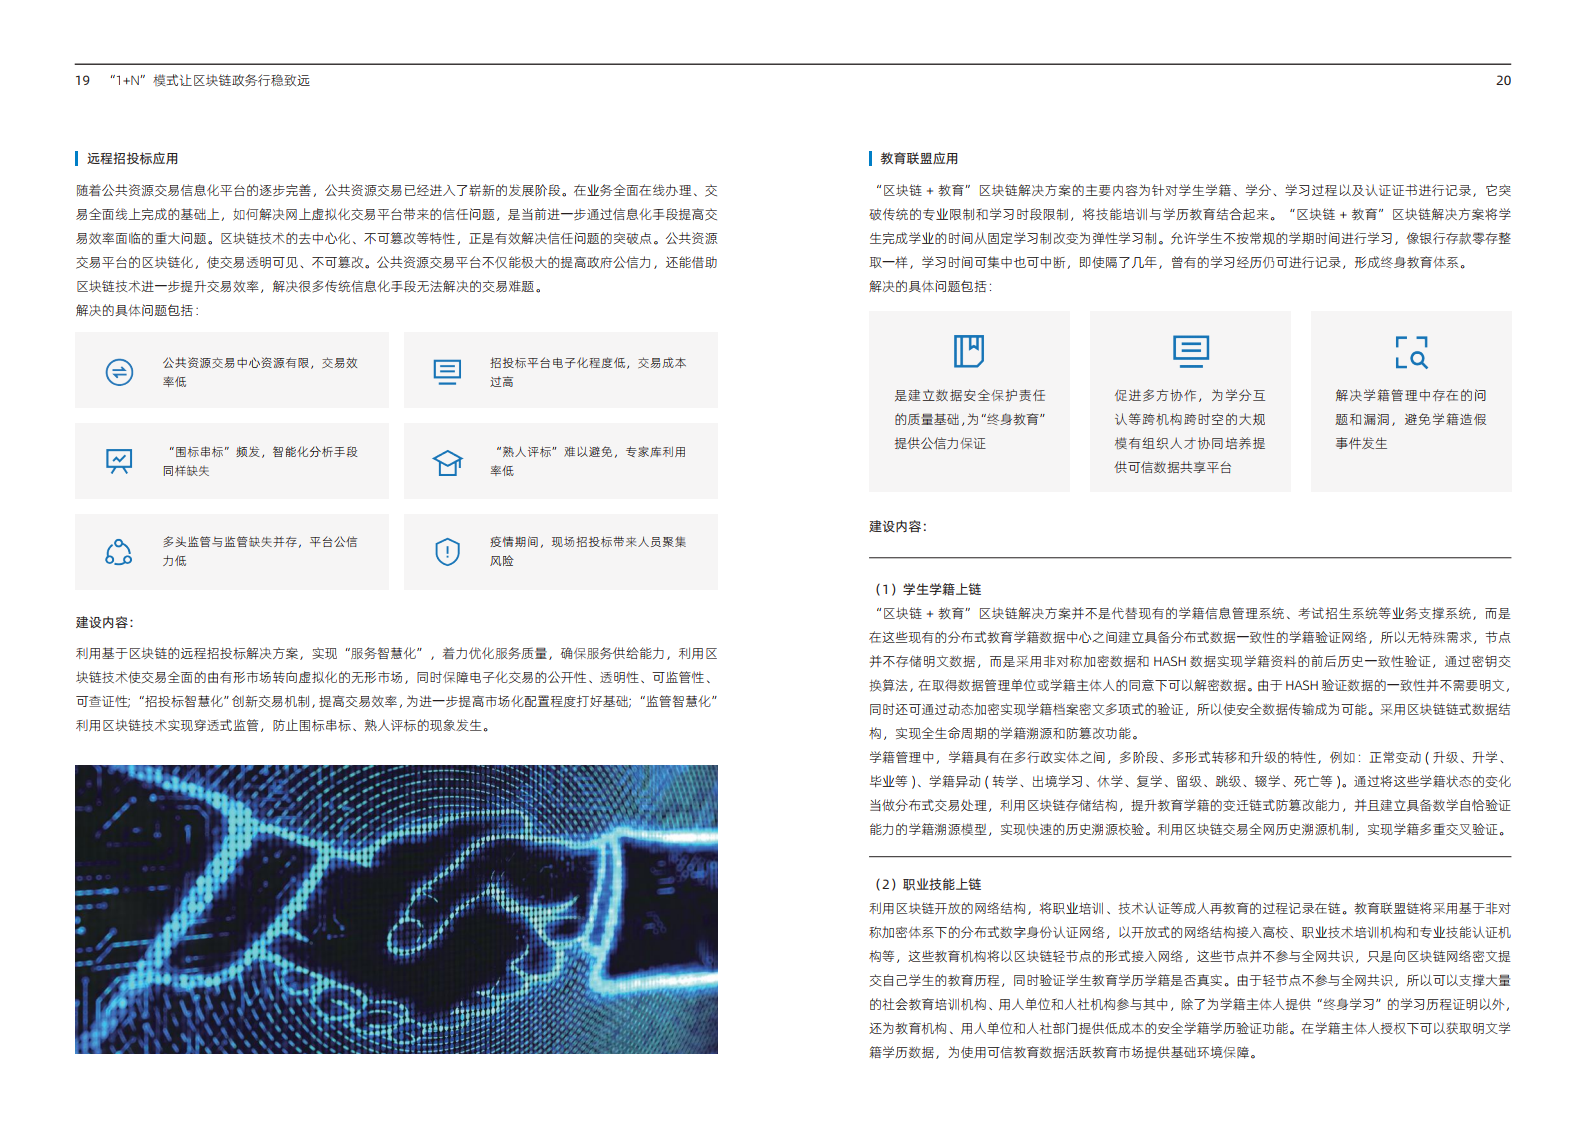Click the heading 教育联盟应用
The width and height of the screenshot is (1587, 1122).
coord(919,159)
